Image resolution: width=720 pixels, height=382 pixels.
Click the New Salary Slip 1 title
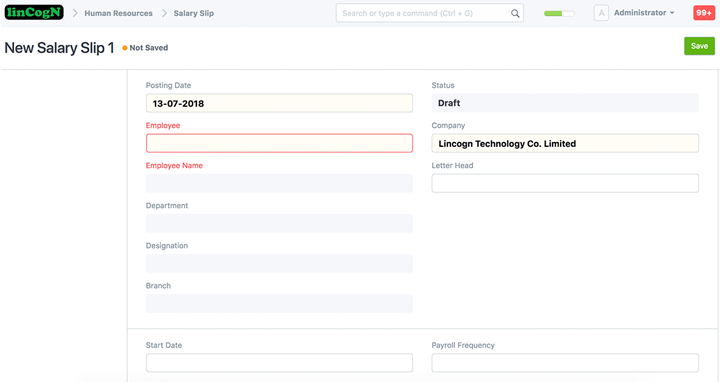[59, 48]
